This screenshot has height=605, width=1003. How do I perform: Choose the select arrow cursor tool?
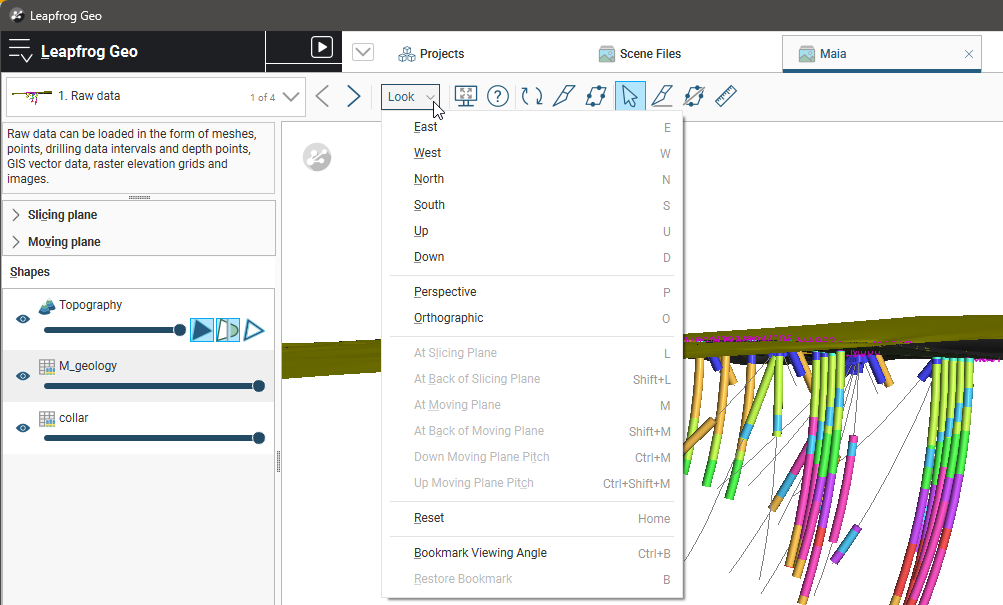(x=629, y=96)
